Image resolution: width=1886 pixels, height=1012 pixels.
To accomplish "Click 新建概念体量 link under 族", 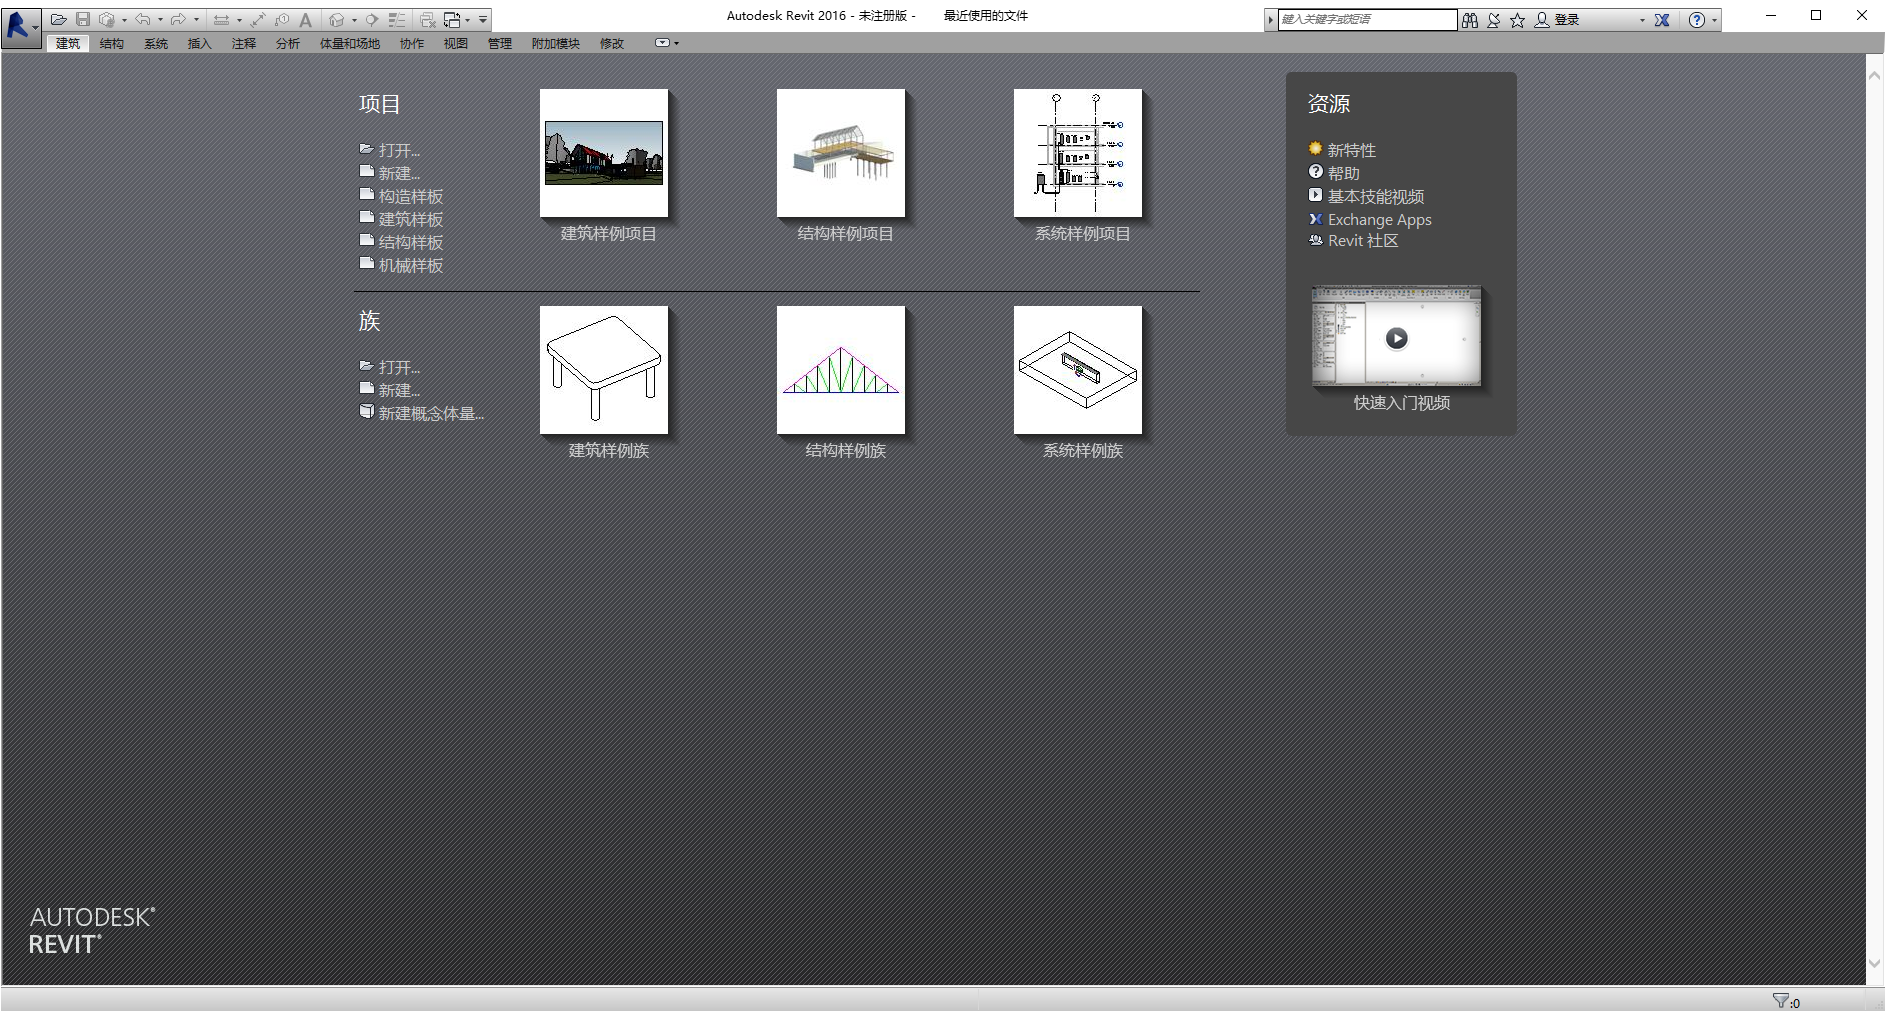I will [430, 413].
